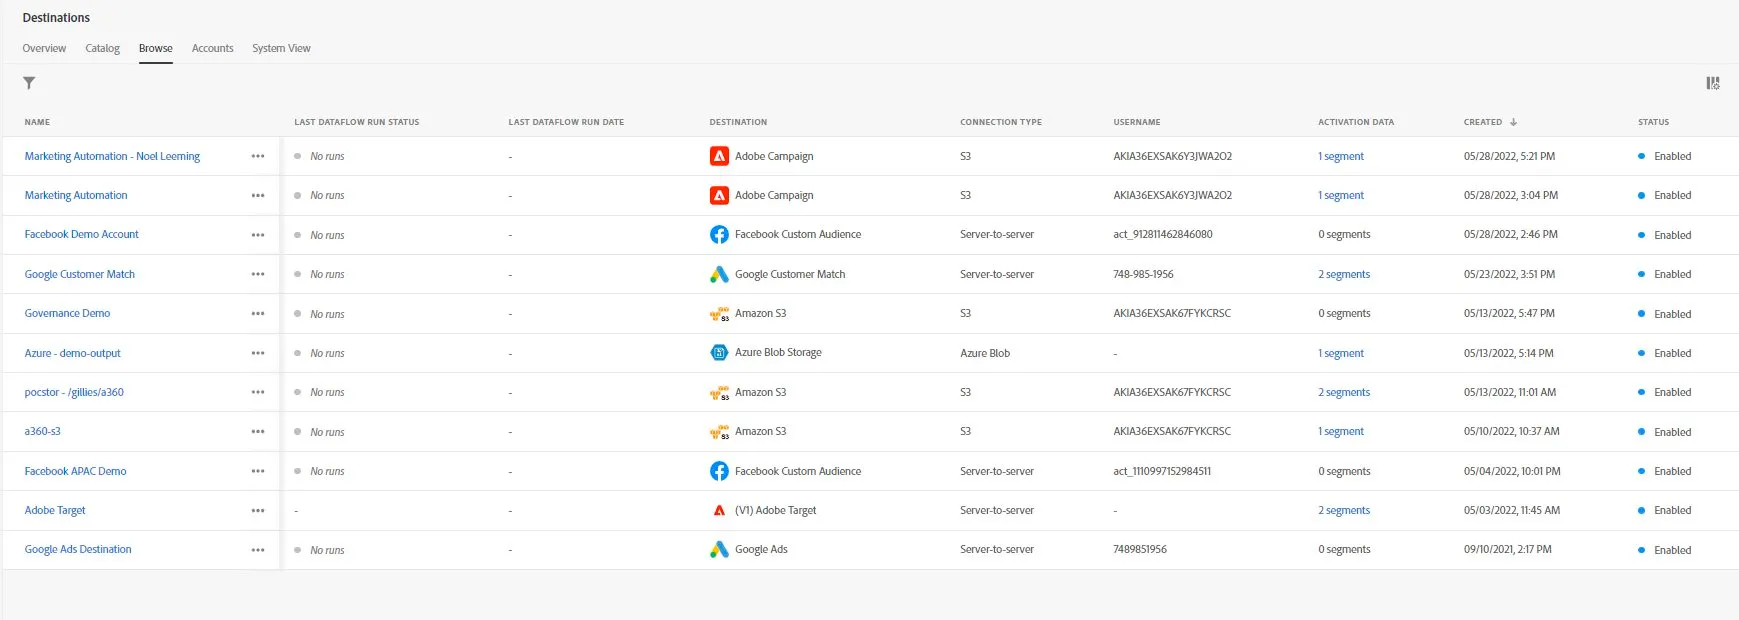
Task: Click the Adobe Campaign icon in first row
Action: click(719, 156)
